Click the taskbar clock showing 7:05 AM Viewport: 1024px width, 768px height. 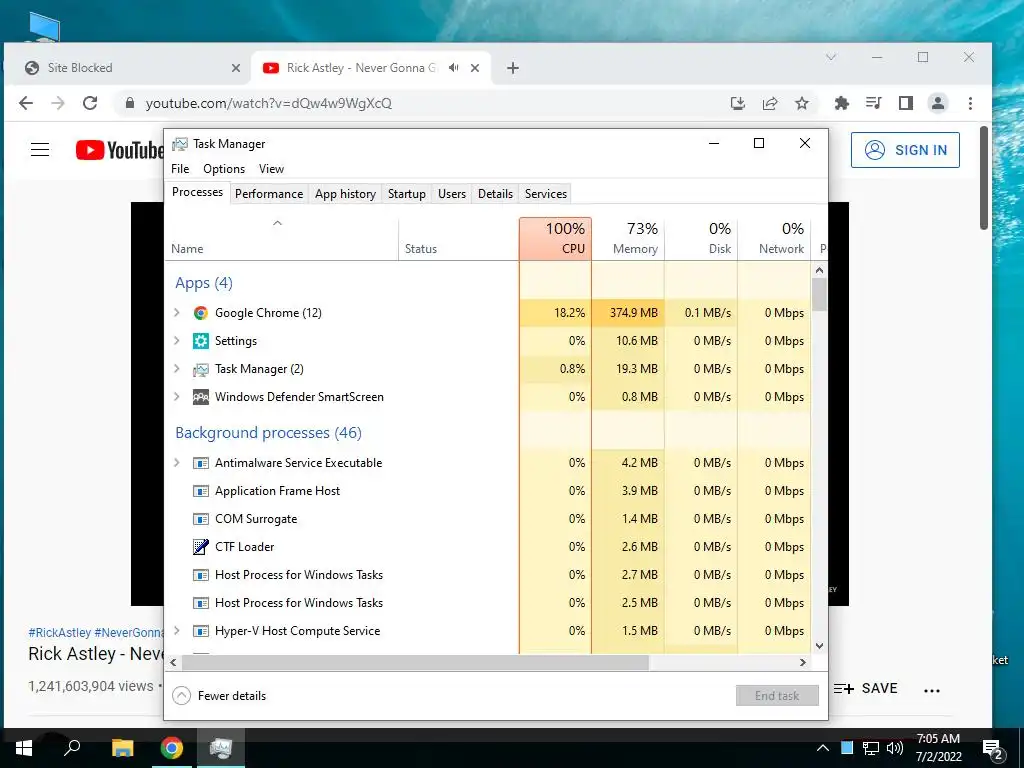(x=938, y=748)
